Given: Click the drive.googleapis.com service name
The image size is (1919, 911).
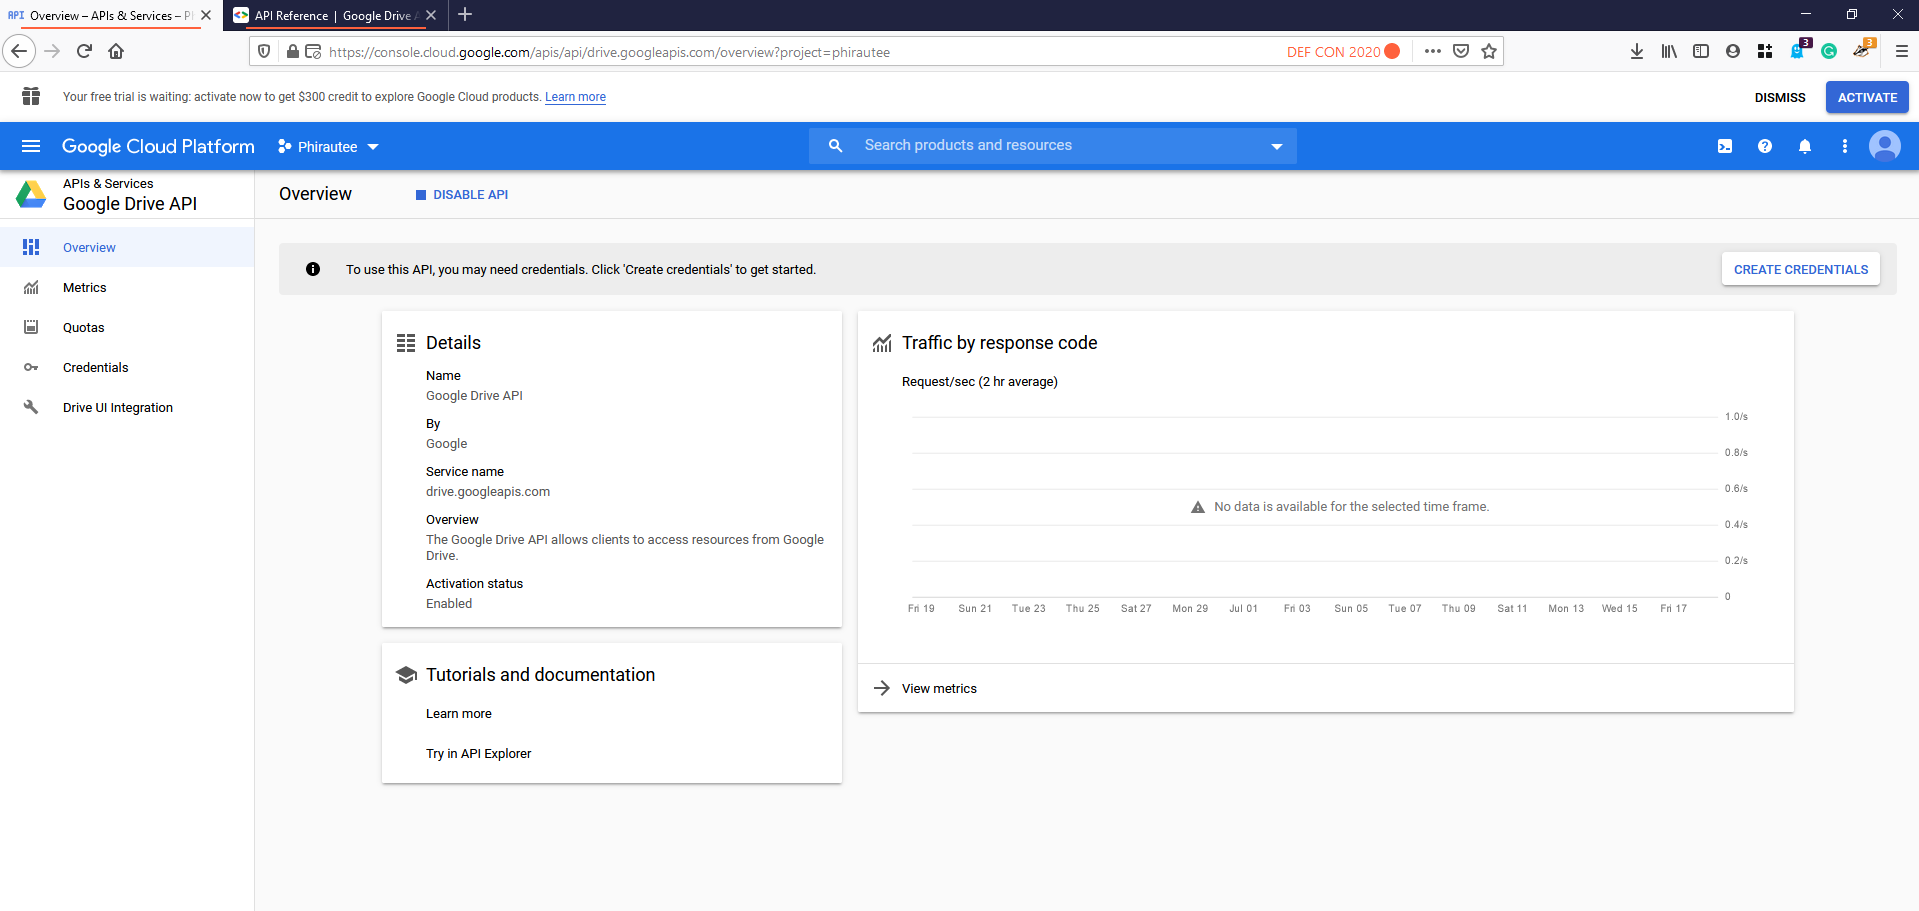Looking at the screenshot, I should 488,492.
